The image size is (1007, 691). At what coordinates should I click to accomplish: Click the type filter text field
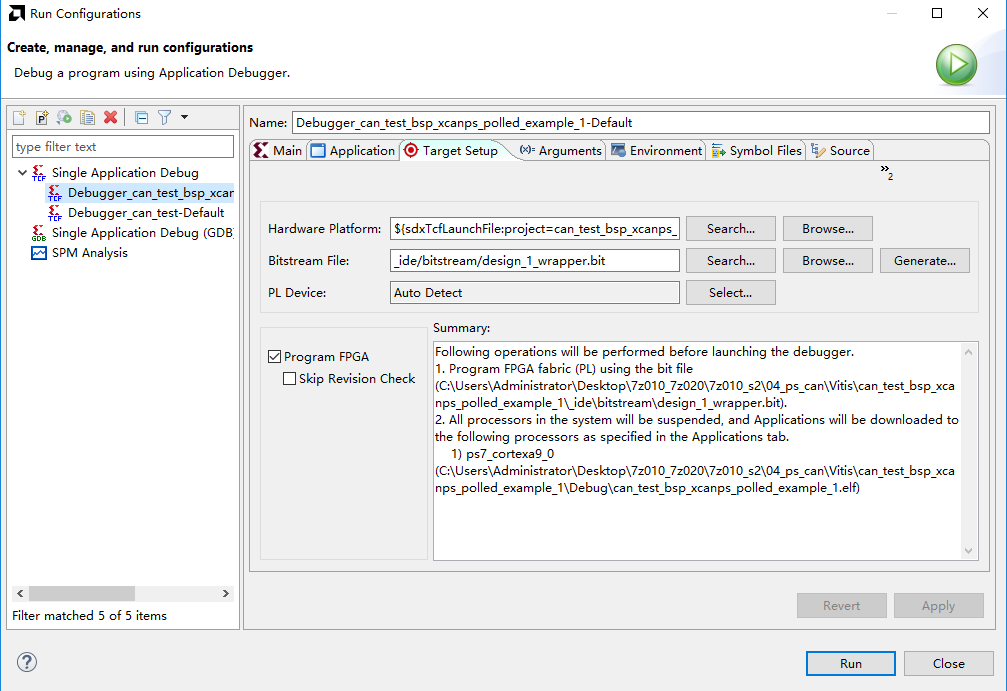[123, 146]
